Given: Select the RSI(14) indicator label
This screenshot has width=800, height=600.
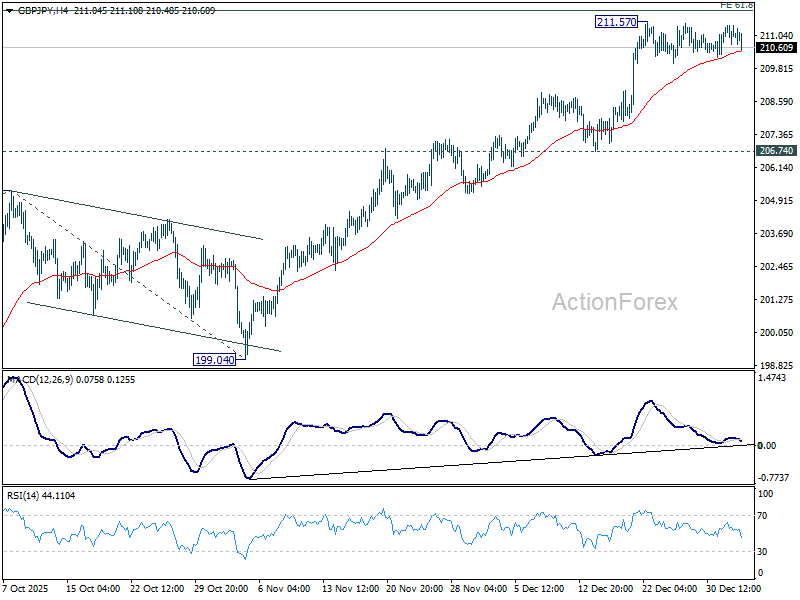Looking at the screenshot, I should click(27, 496).
